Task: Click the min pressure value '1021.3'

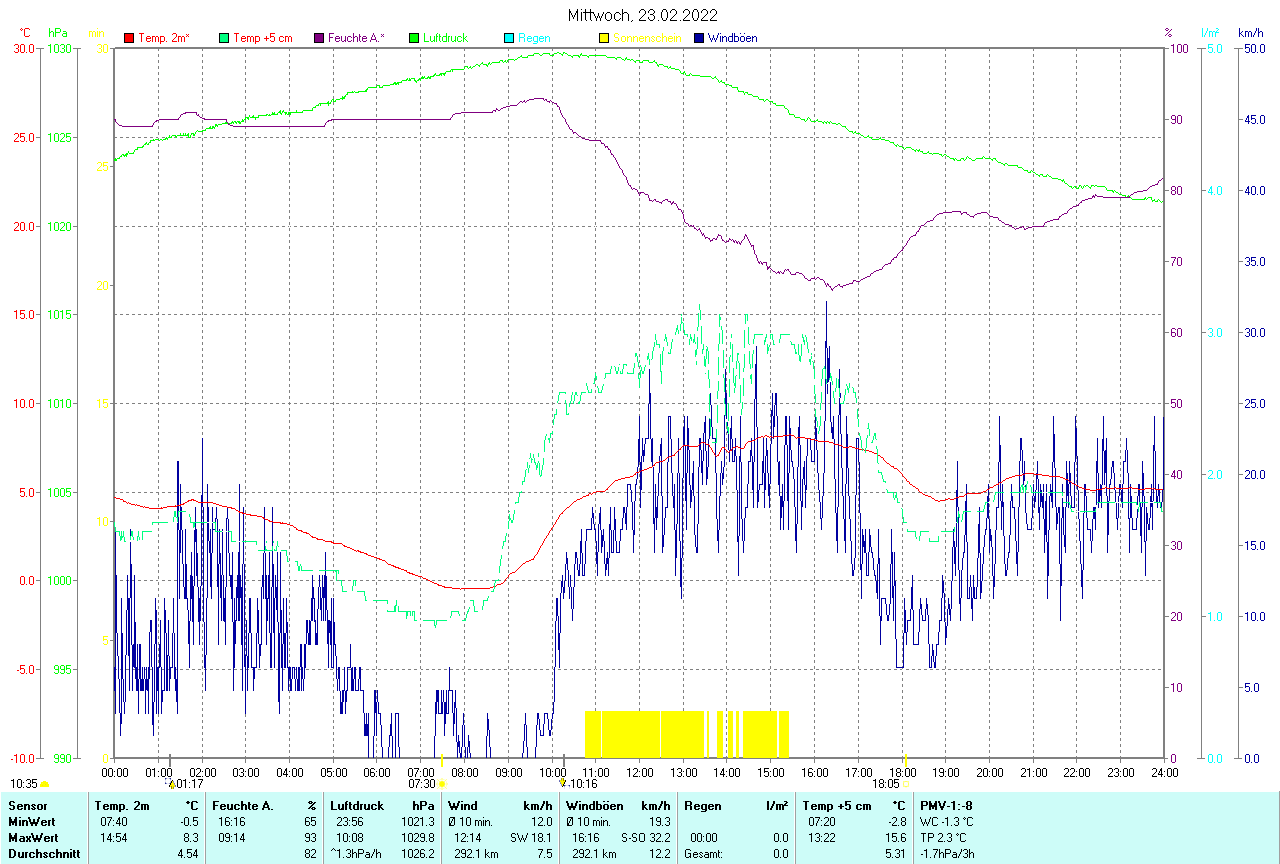Action: pos(418,821)
